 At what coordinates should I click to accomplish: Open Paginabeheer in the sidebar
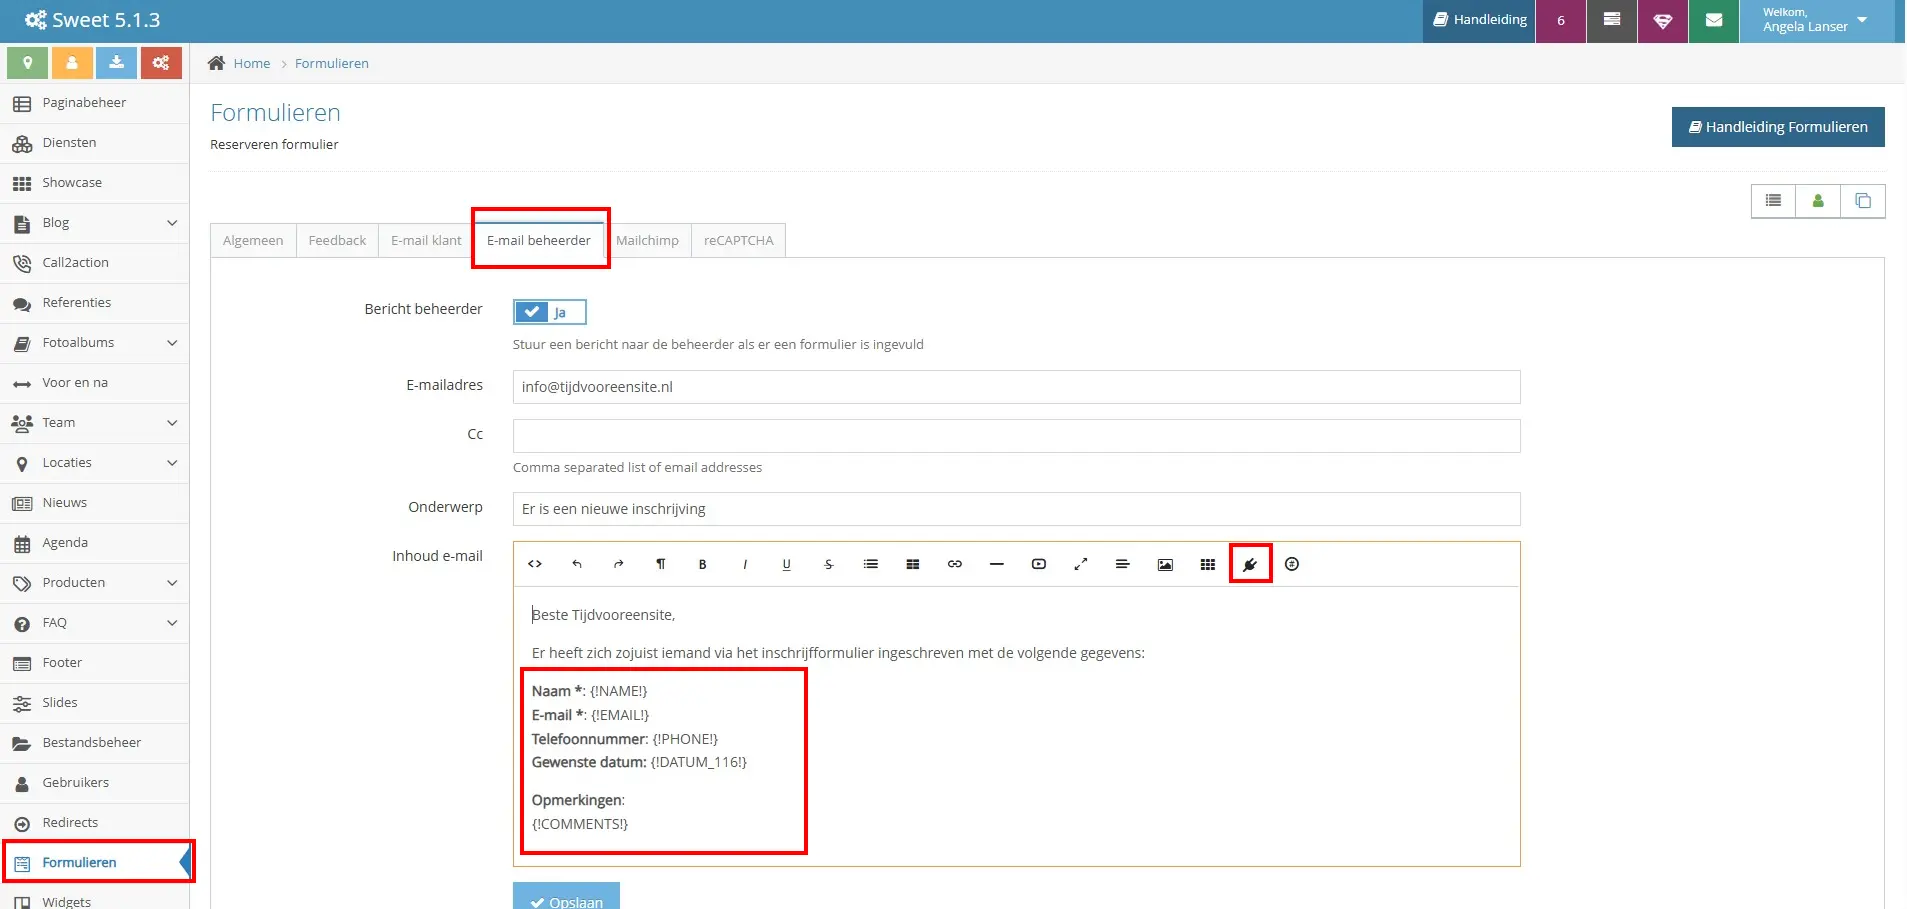click(x=95, y=103)
